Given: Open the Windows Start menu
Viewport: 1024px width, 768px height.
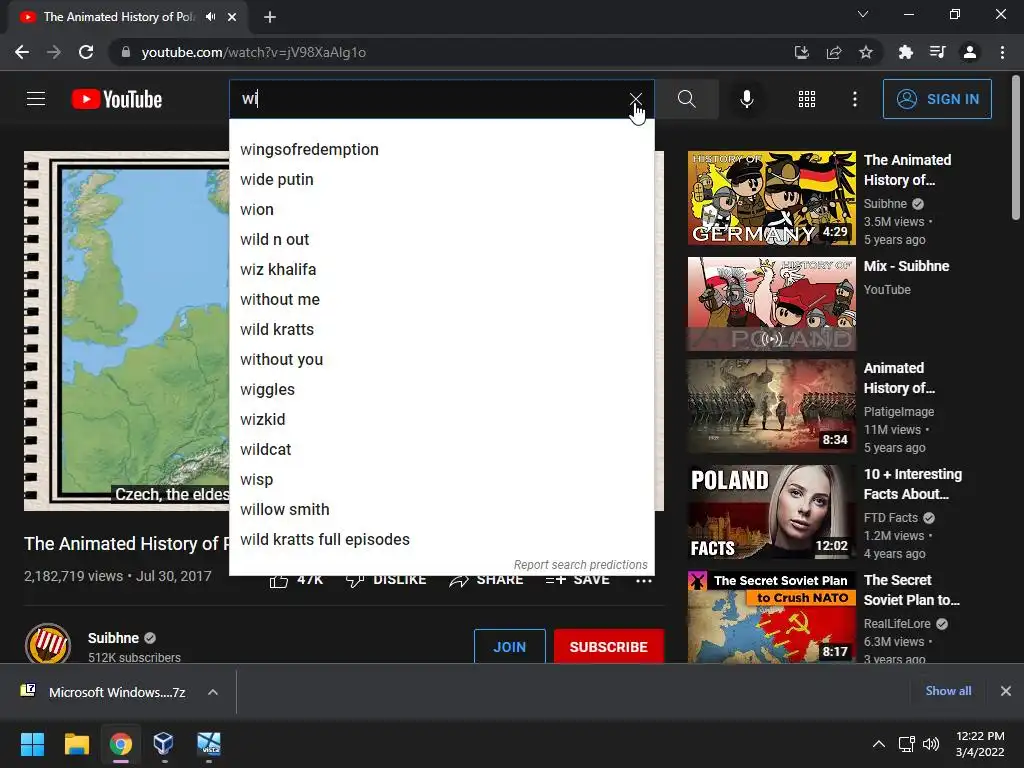Looking at the screenshot, I should [x=32, y=744].
